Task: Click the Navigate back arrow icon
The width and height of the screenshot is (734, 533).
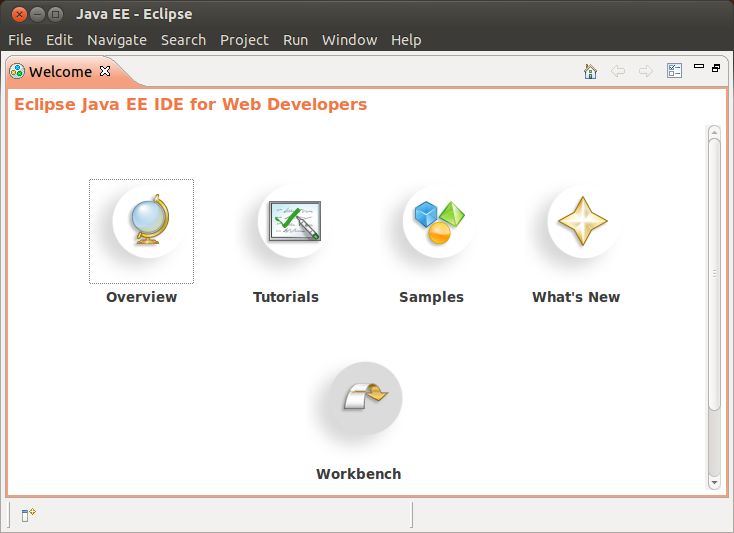Action: coord(618,71)
